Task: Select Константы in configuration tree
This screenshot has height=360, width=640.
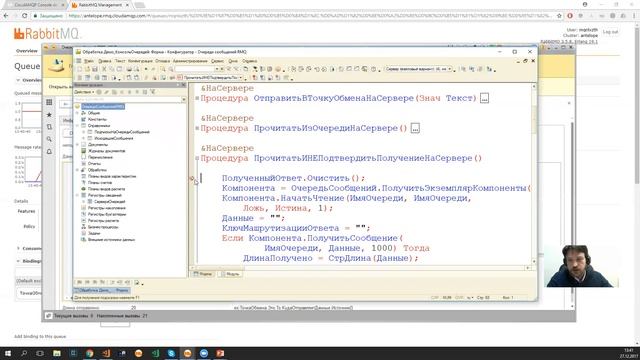Action: coord(97,119)
